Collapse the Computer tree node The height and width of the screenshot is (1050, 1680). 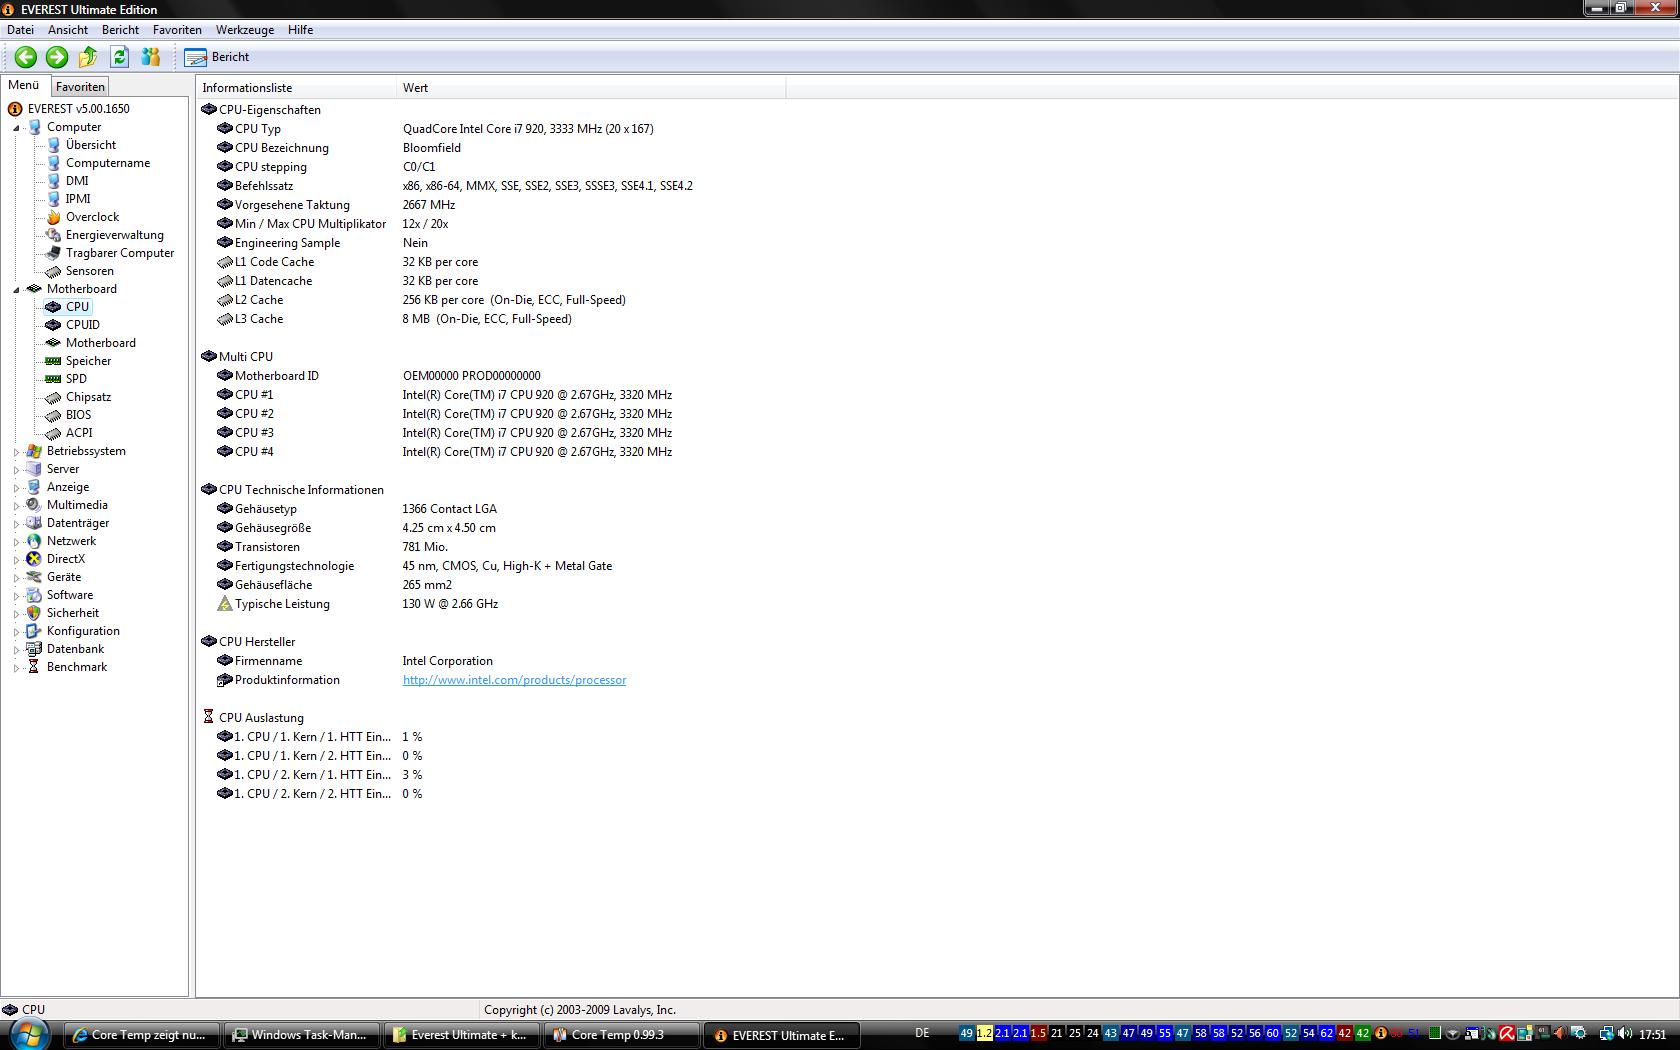tap(16, 127)
